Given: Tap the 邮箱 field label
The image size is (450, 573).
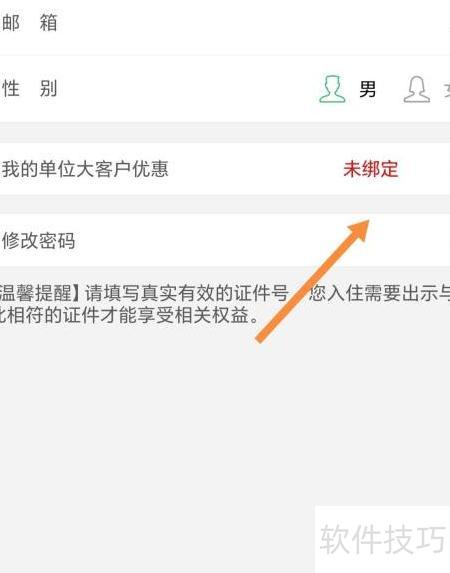Looking at the screenshot, I should (x=30, y=23).
